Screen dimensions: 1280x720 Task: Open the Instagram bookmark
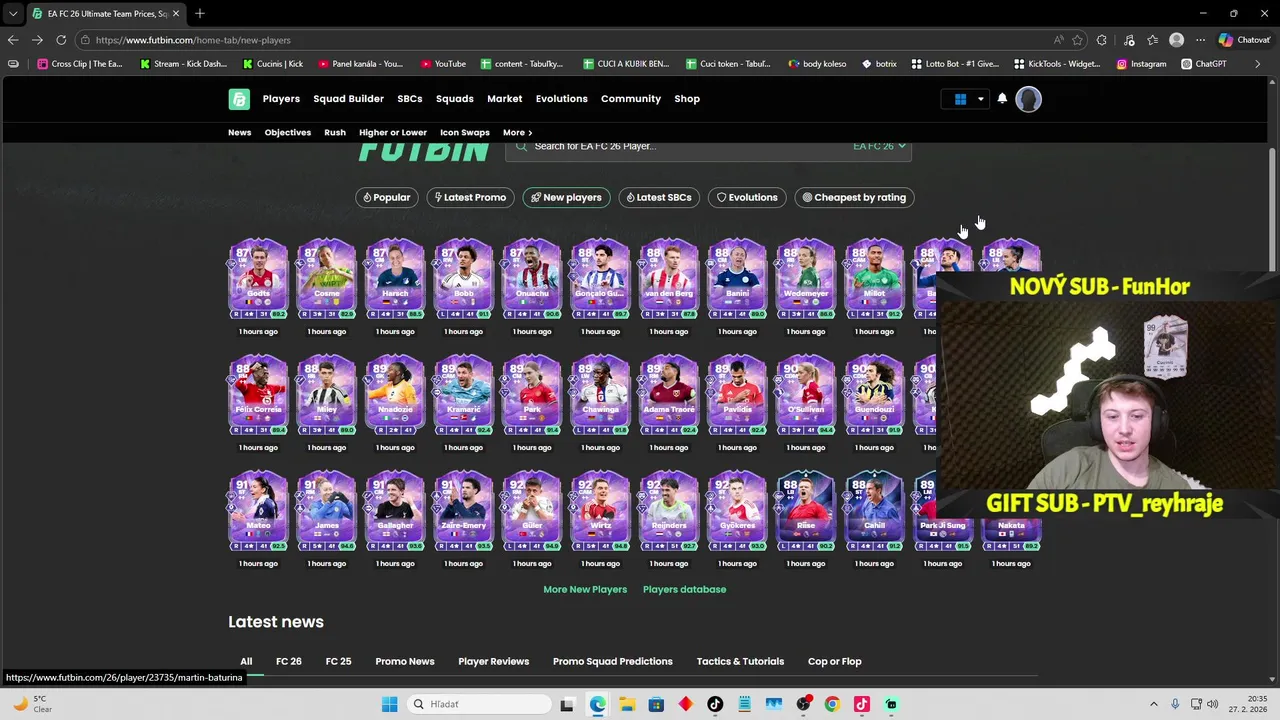[x=1141, y=64]
